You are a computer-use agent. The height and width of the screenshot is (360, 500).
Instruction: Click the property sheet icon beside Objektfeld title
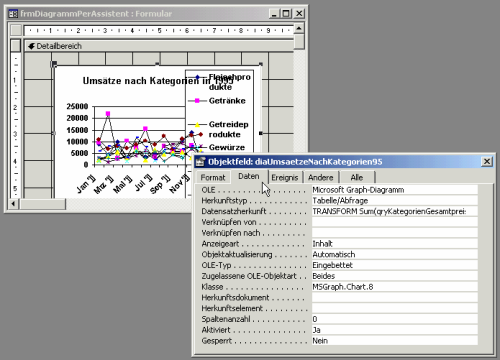tap(200, 162)
